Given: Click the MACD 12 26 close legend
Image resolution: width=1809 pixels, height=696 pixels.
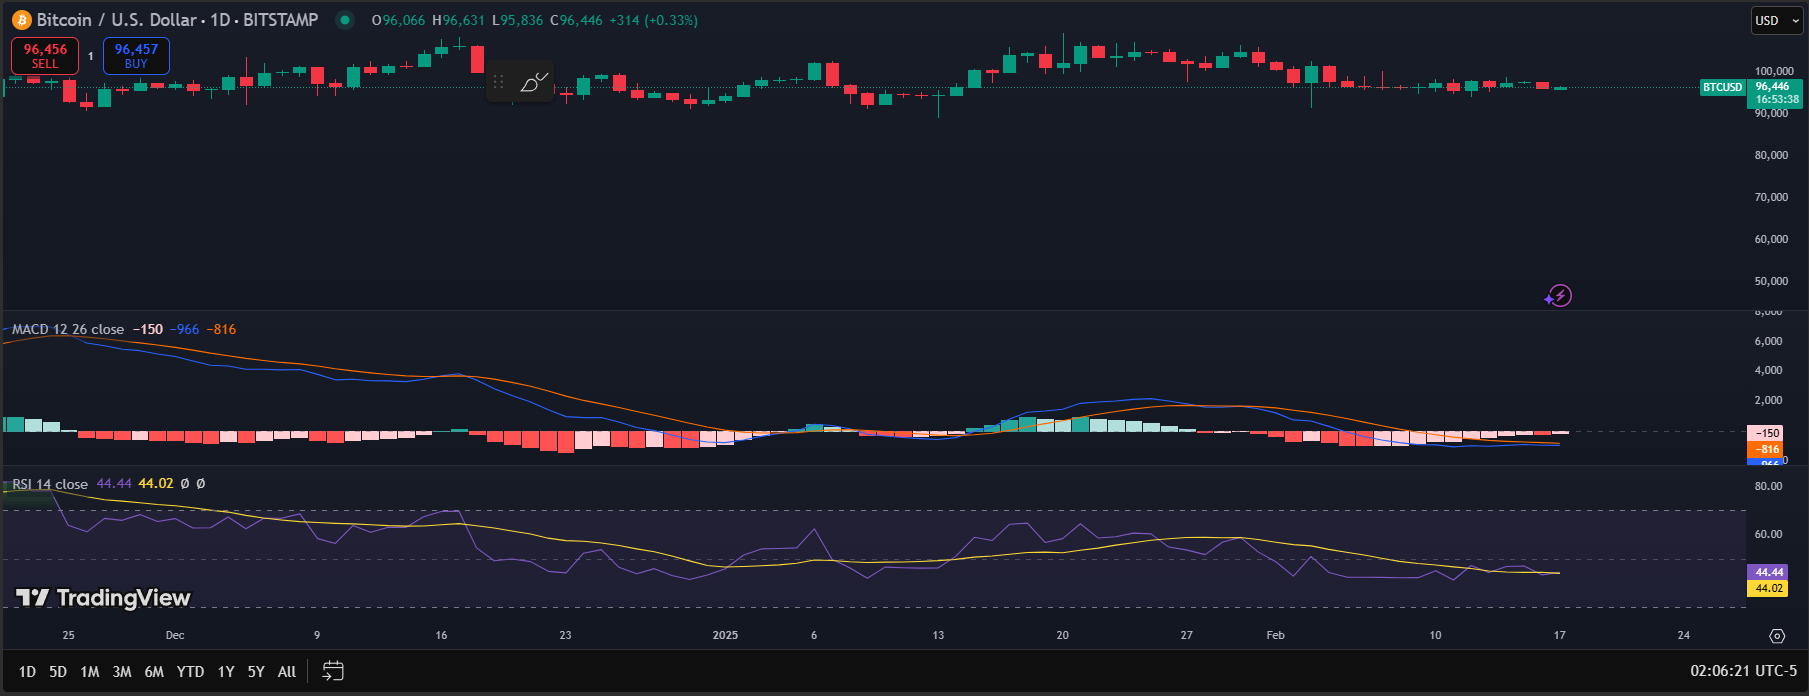Looking at the screenshot, I should coord(68,329).
